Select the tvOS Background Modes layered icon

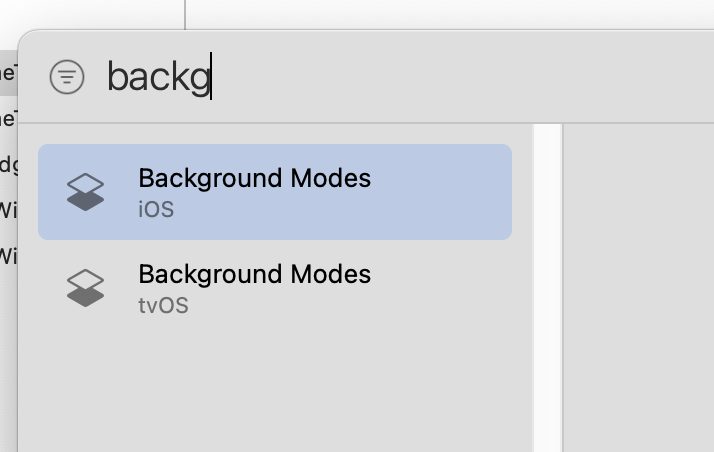pyautogui.click(x=86, y=288)
